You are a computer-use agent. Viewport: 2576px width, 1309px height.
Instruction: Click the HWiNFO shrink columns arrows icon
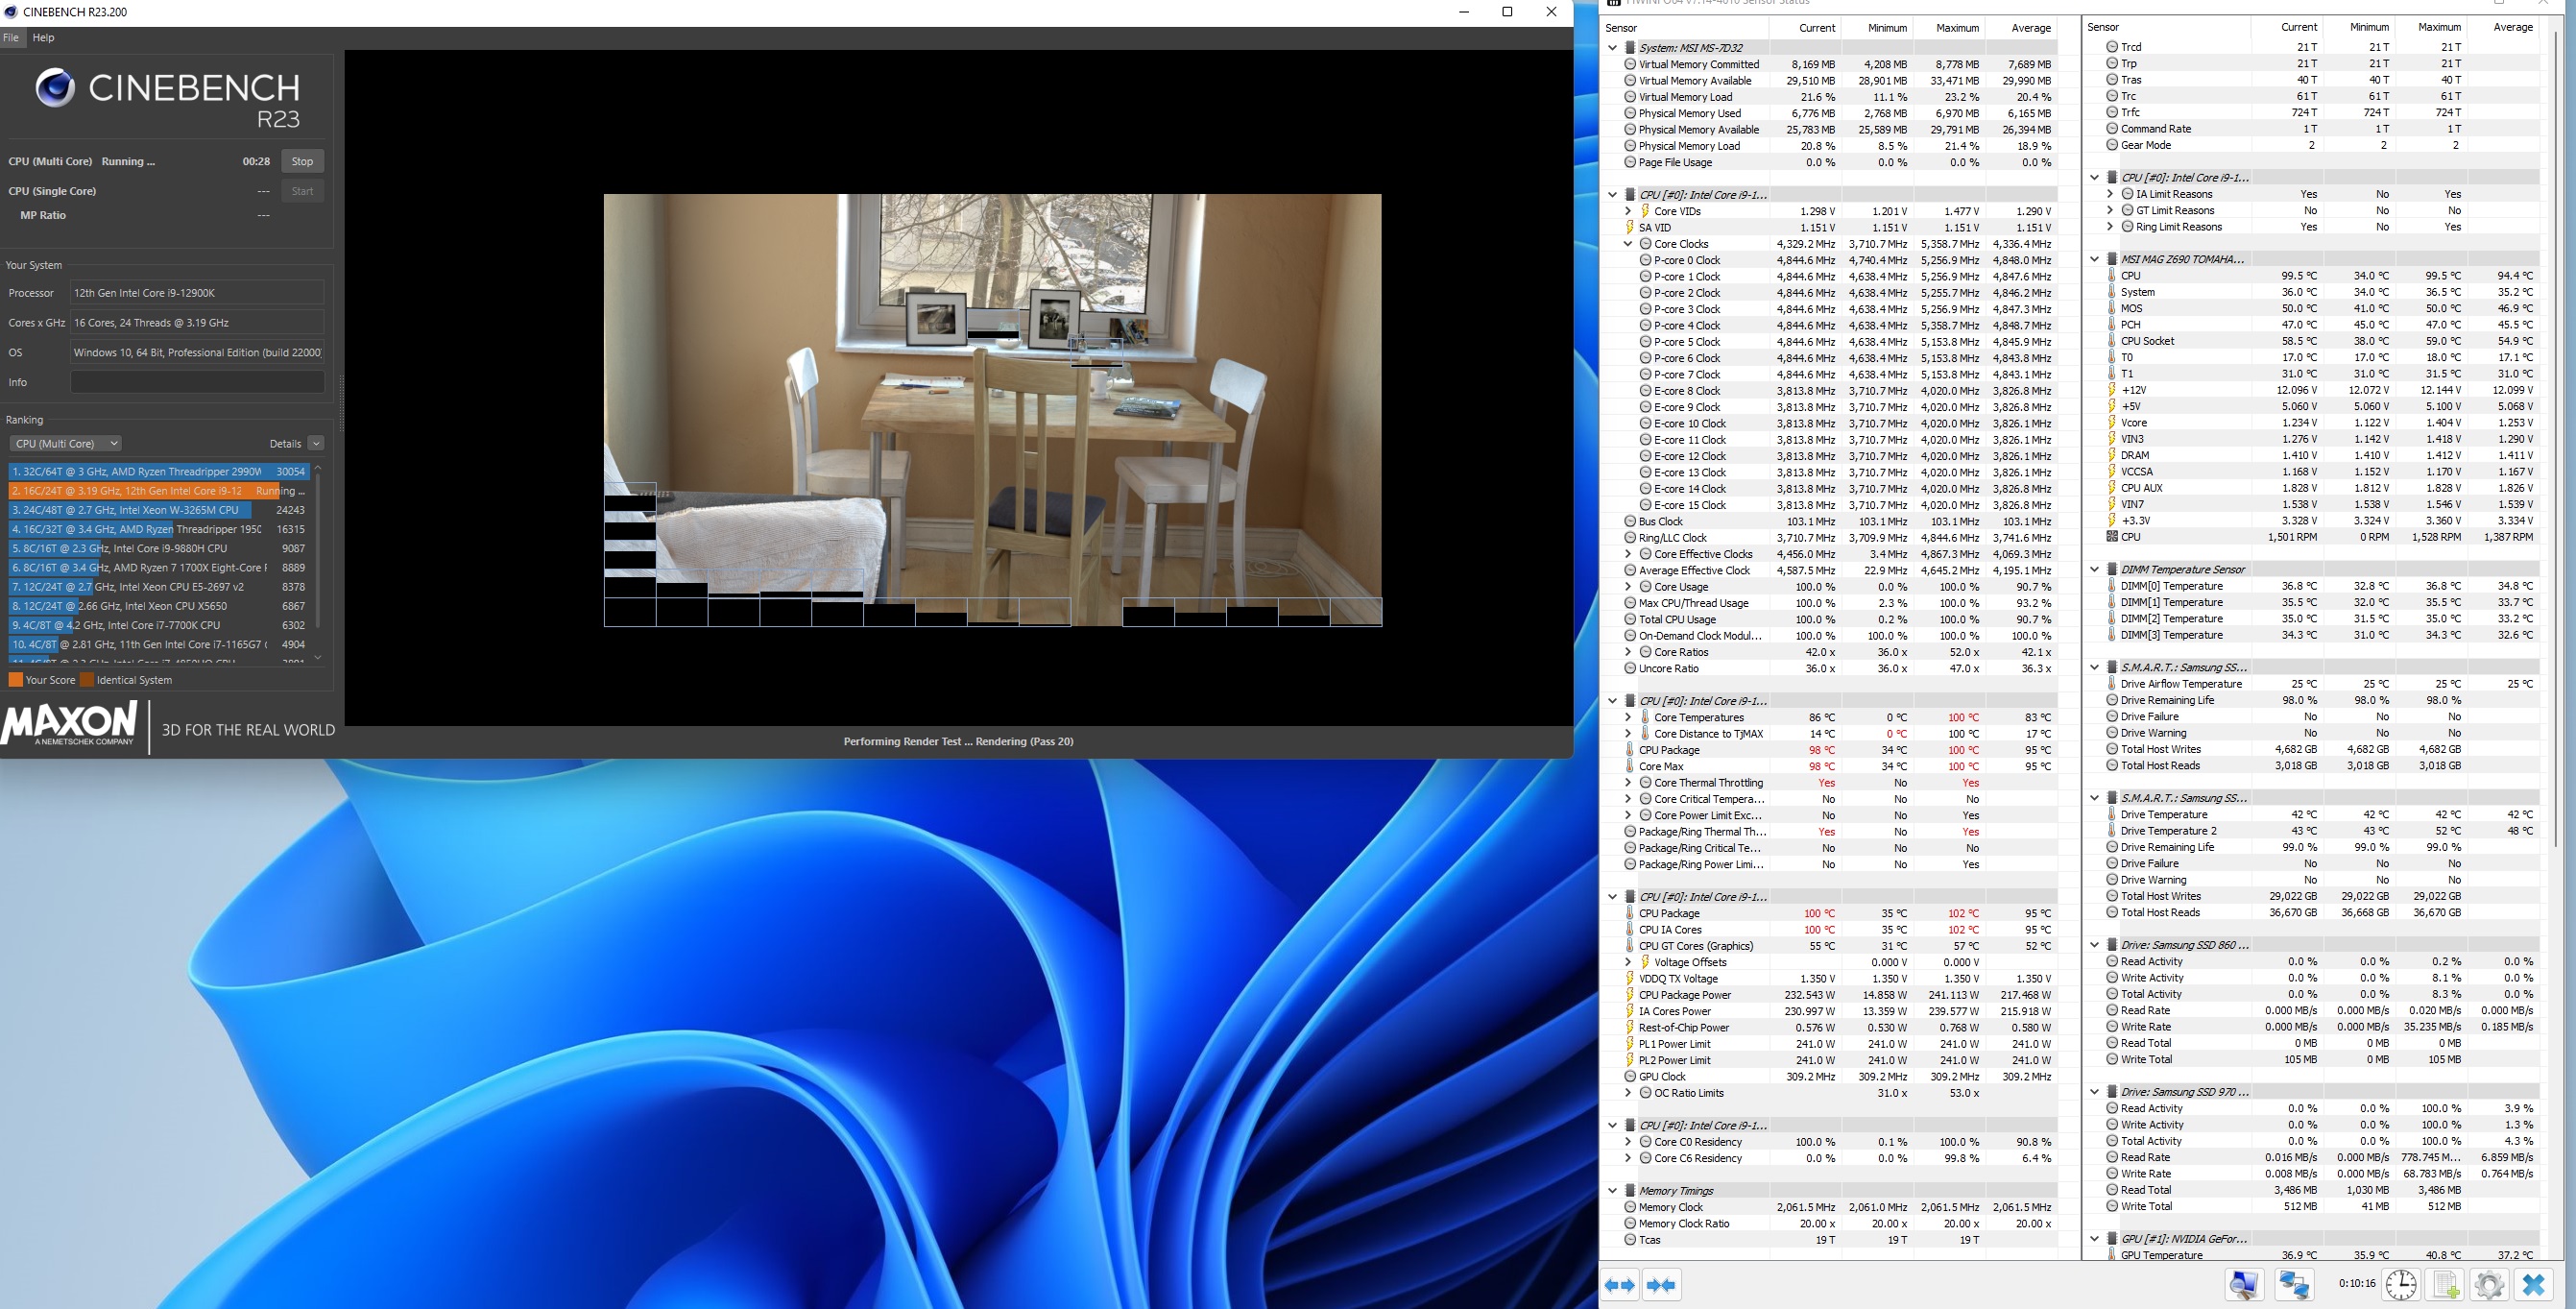click(1661, 1285)
